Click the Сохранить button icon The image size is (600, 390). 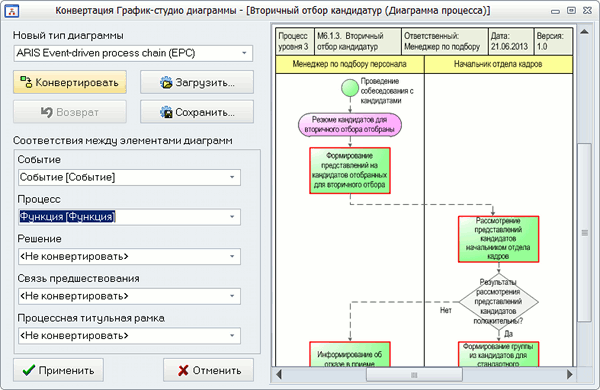pos(166,112)
